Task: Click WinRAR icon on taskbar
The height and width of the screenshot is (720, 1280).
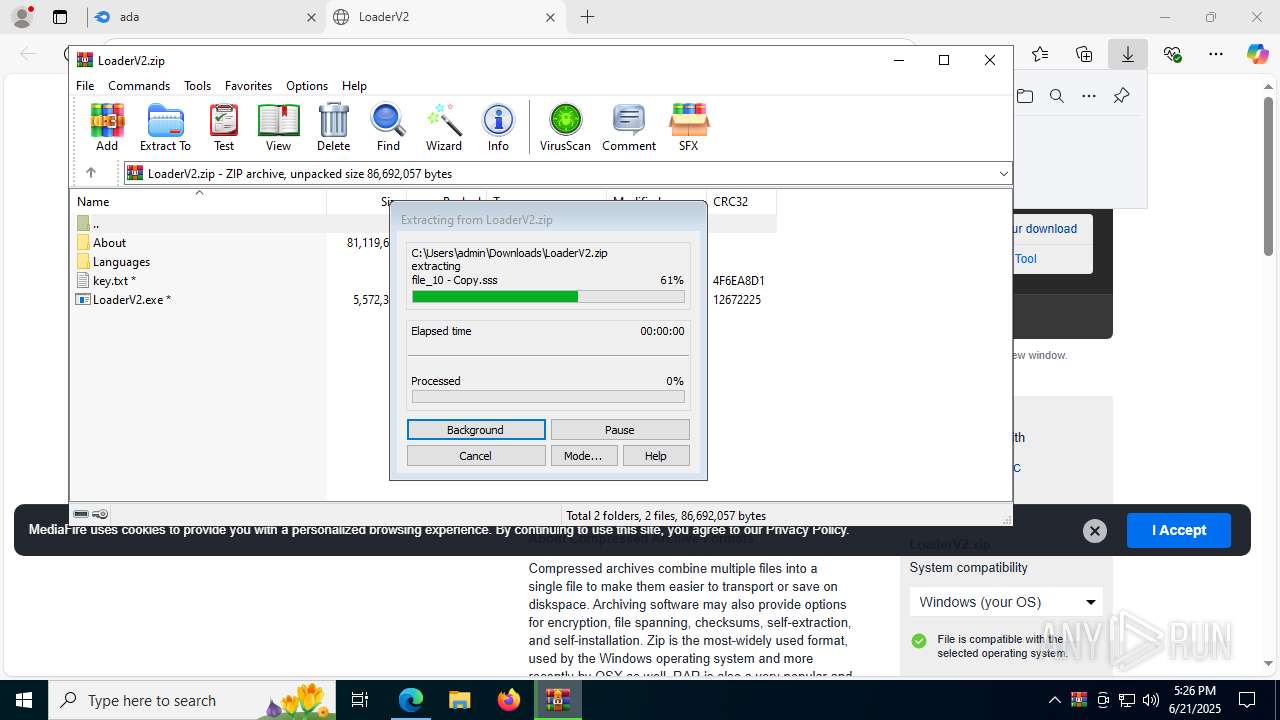Action: (558, 700)
